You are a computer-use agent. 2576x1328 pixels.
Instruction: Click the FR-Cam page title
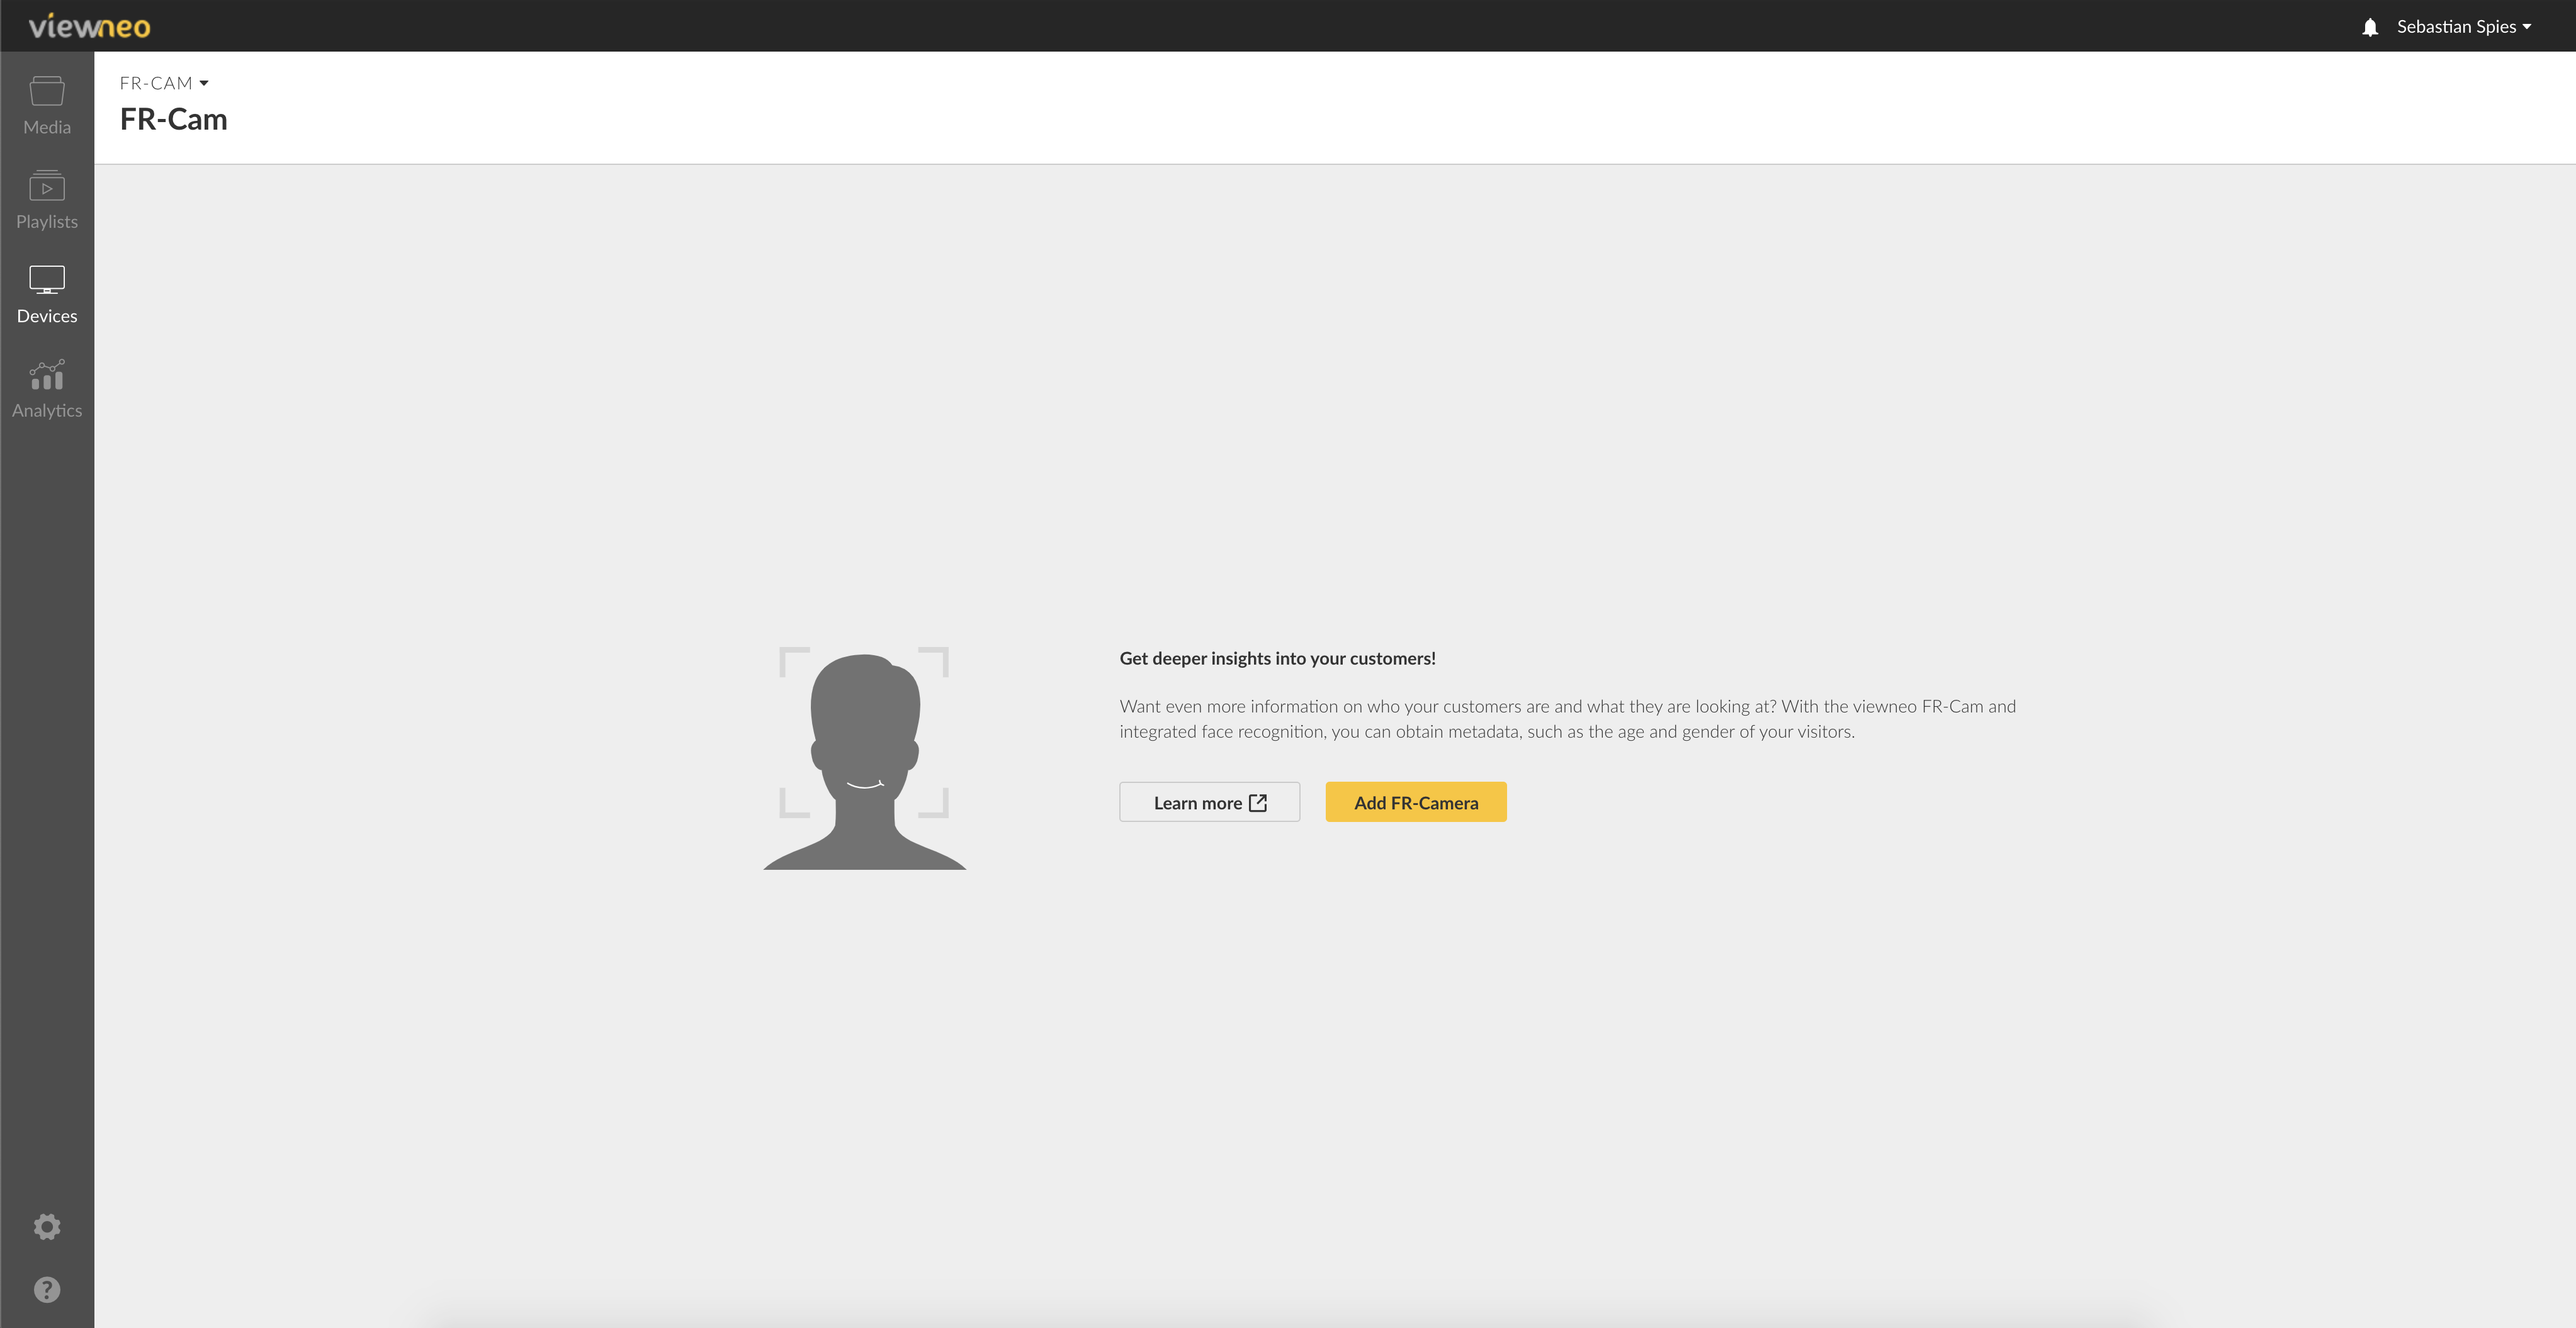pyautogui.click(x=174, y=119)
